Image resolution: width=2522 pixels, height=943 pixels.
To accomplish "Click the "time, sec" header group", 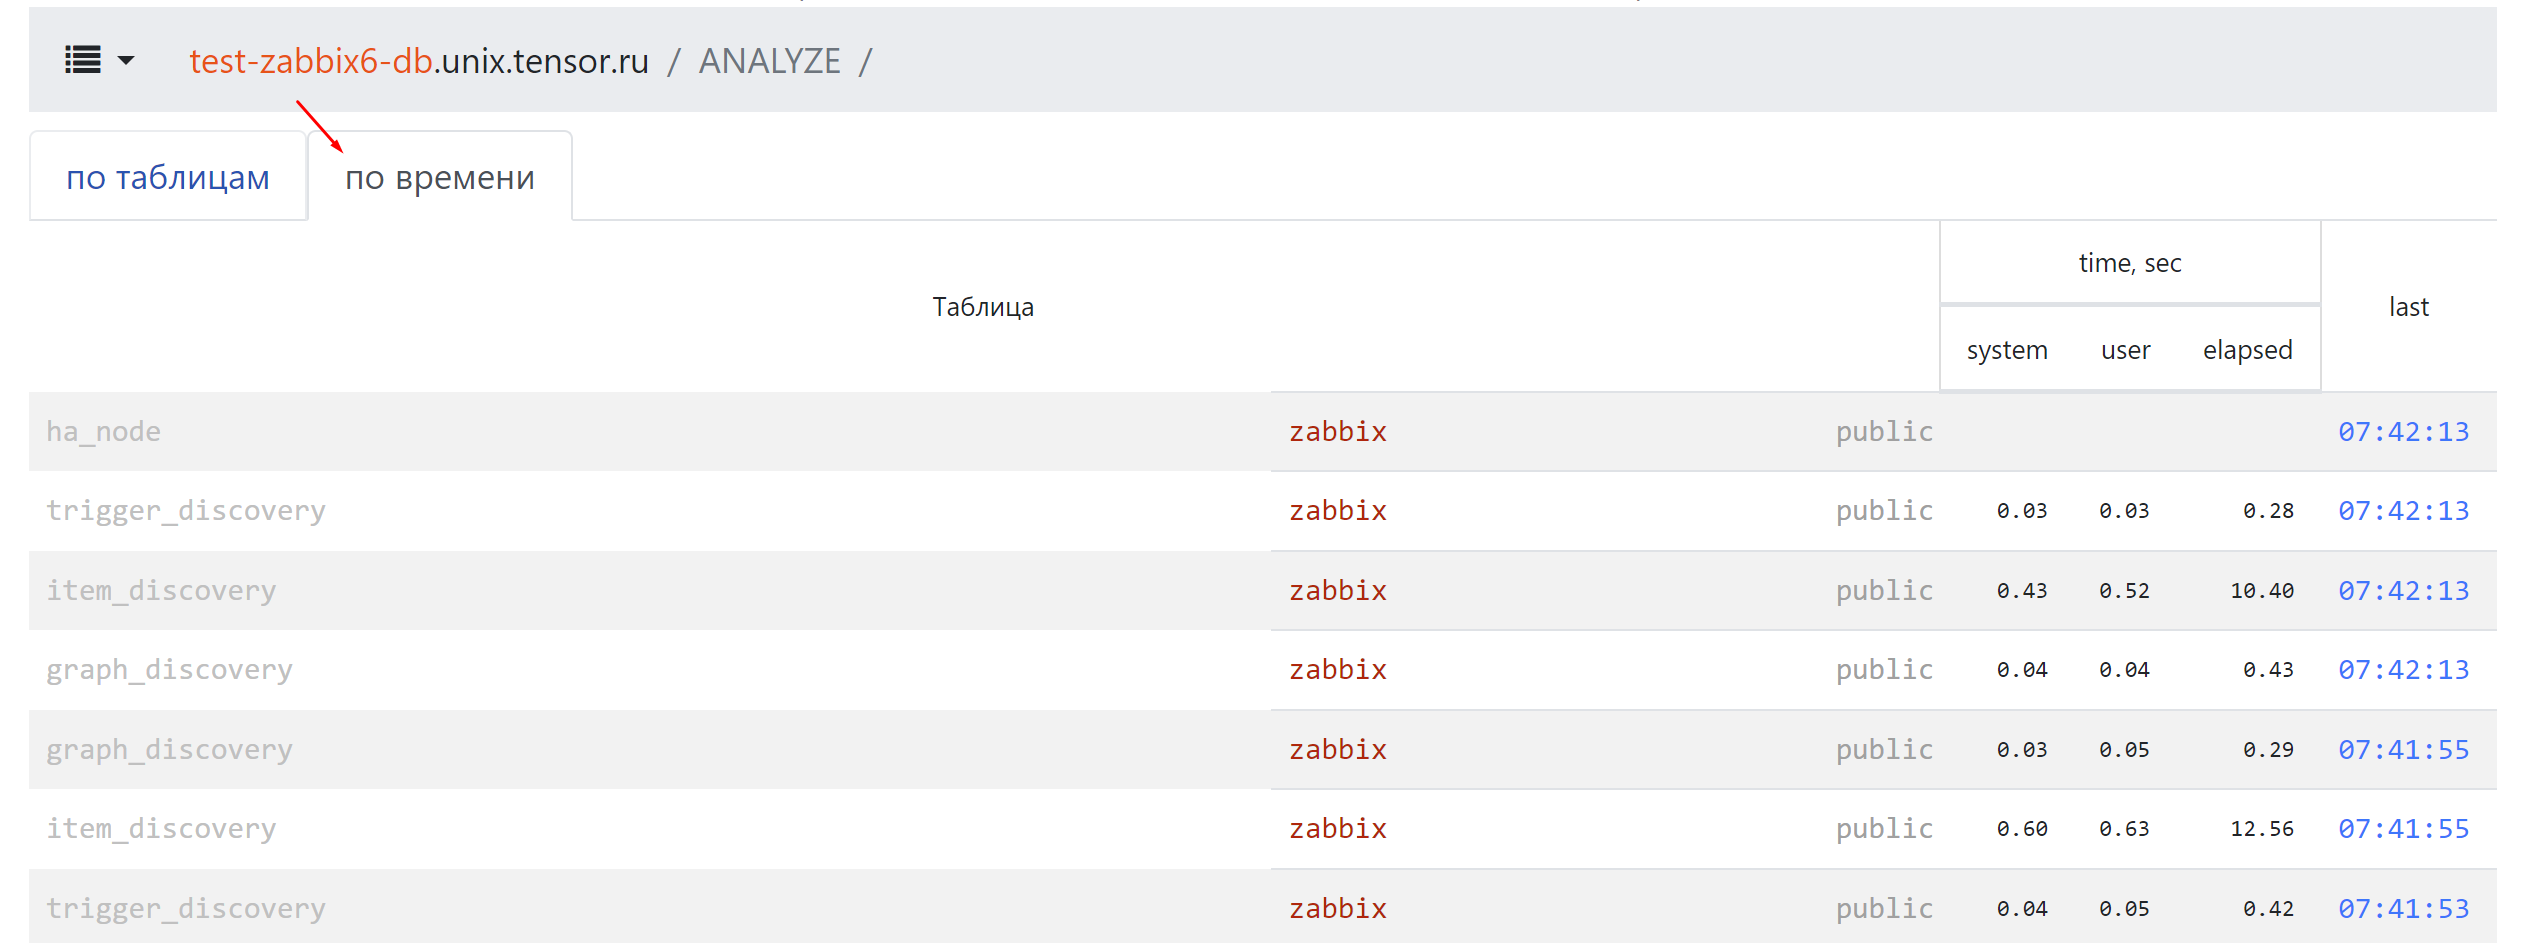I will pos(2129,263).
